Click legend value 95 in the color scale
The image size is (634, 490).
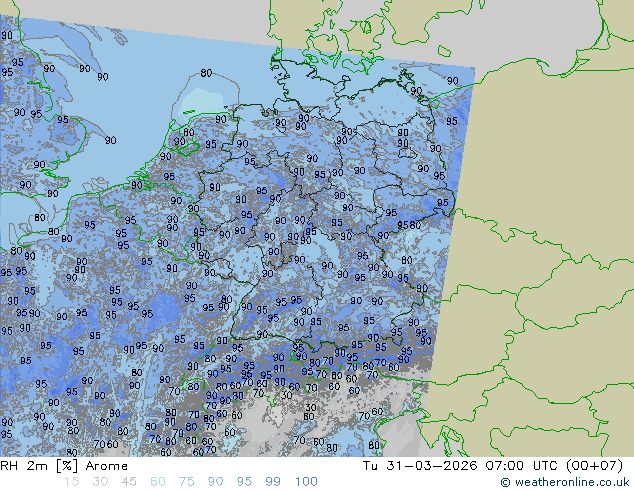point(244,482)
